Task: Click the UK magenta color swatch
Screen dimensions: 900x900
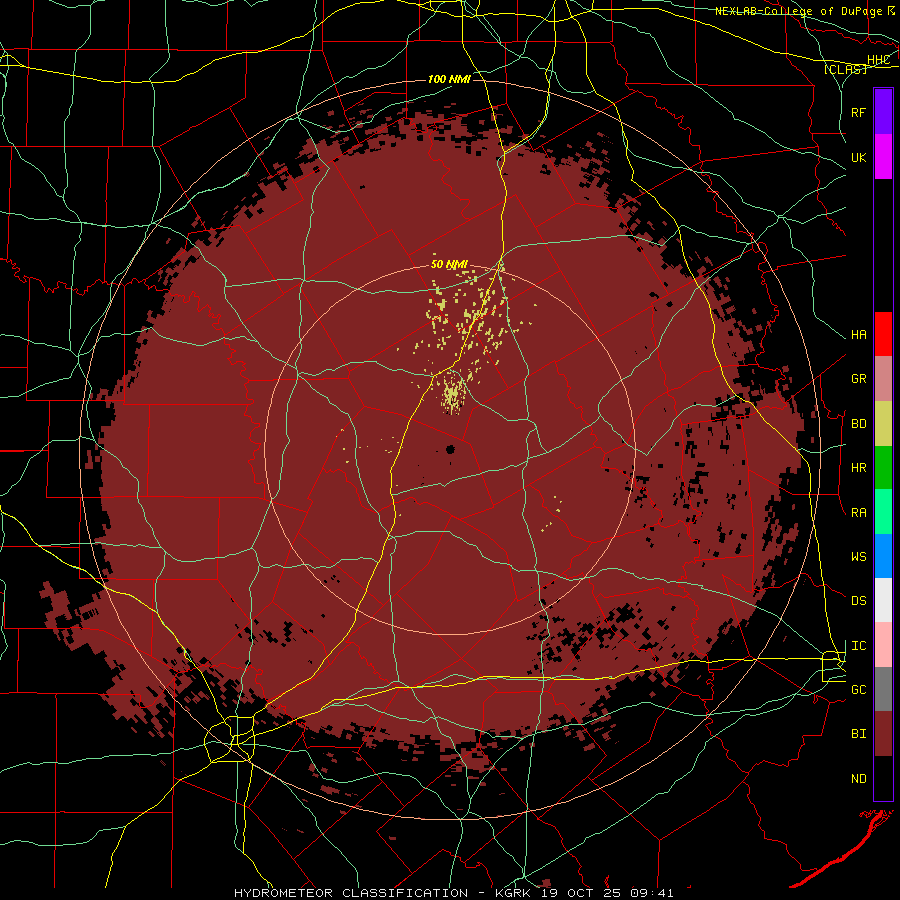Action: (883, 157)
